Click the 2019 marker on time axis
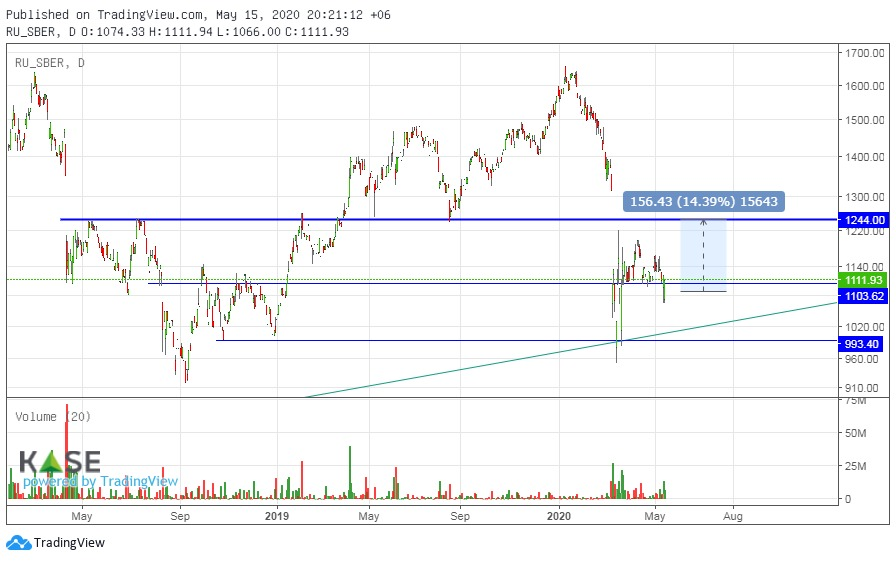Viewport: 896px width, 561px height. coord(277,516)
